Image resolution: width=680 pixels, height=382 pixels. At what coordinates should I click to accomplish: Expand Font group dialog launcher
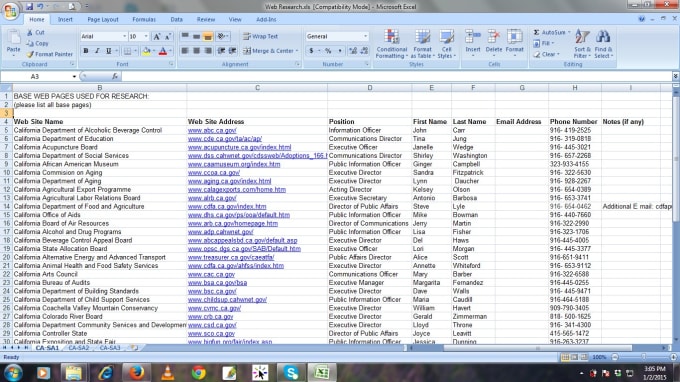tap(171, 64)
